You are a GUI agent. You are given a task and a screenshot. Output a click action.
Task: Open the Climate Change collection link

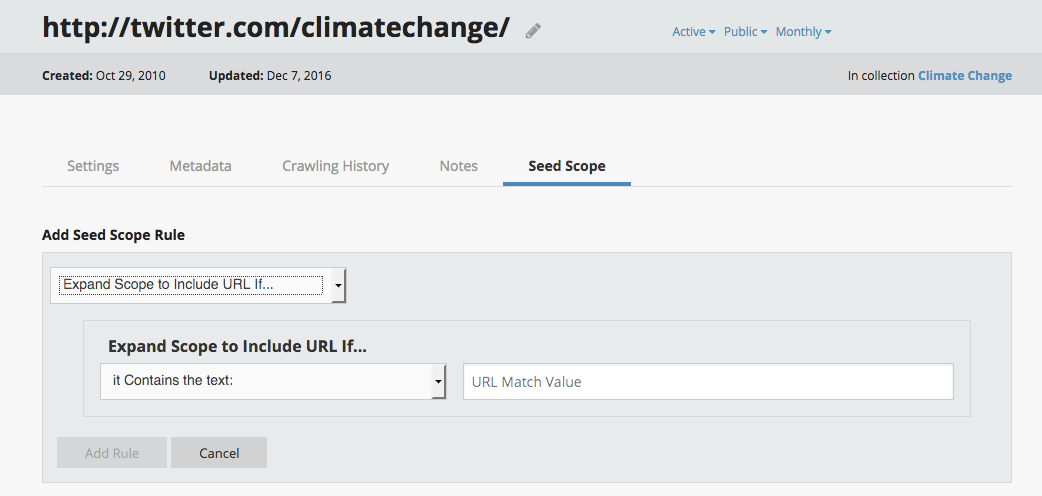click(x=964, y=75)
